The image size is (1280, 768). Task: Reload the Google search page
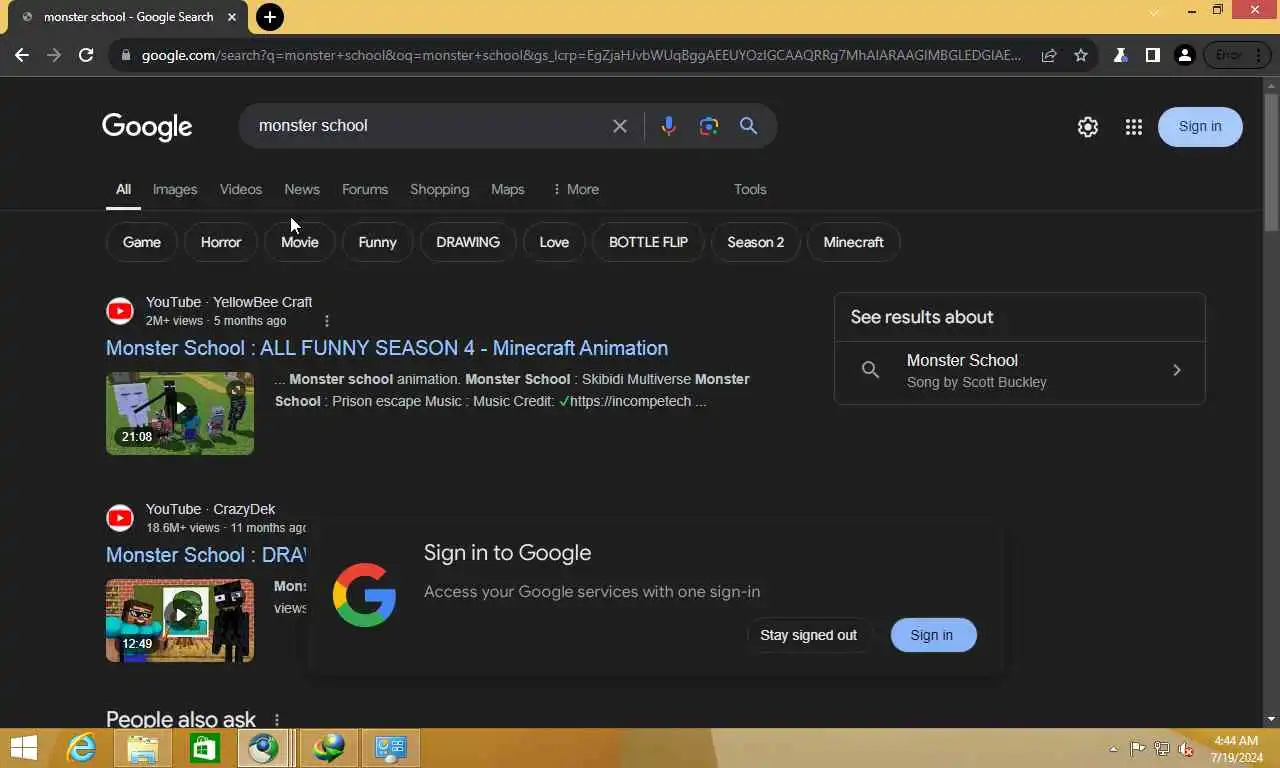pyautogui.click(x=86, y=55)
